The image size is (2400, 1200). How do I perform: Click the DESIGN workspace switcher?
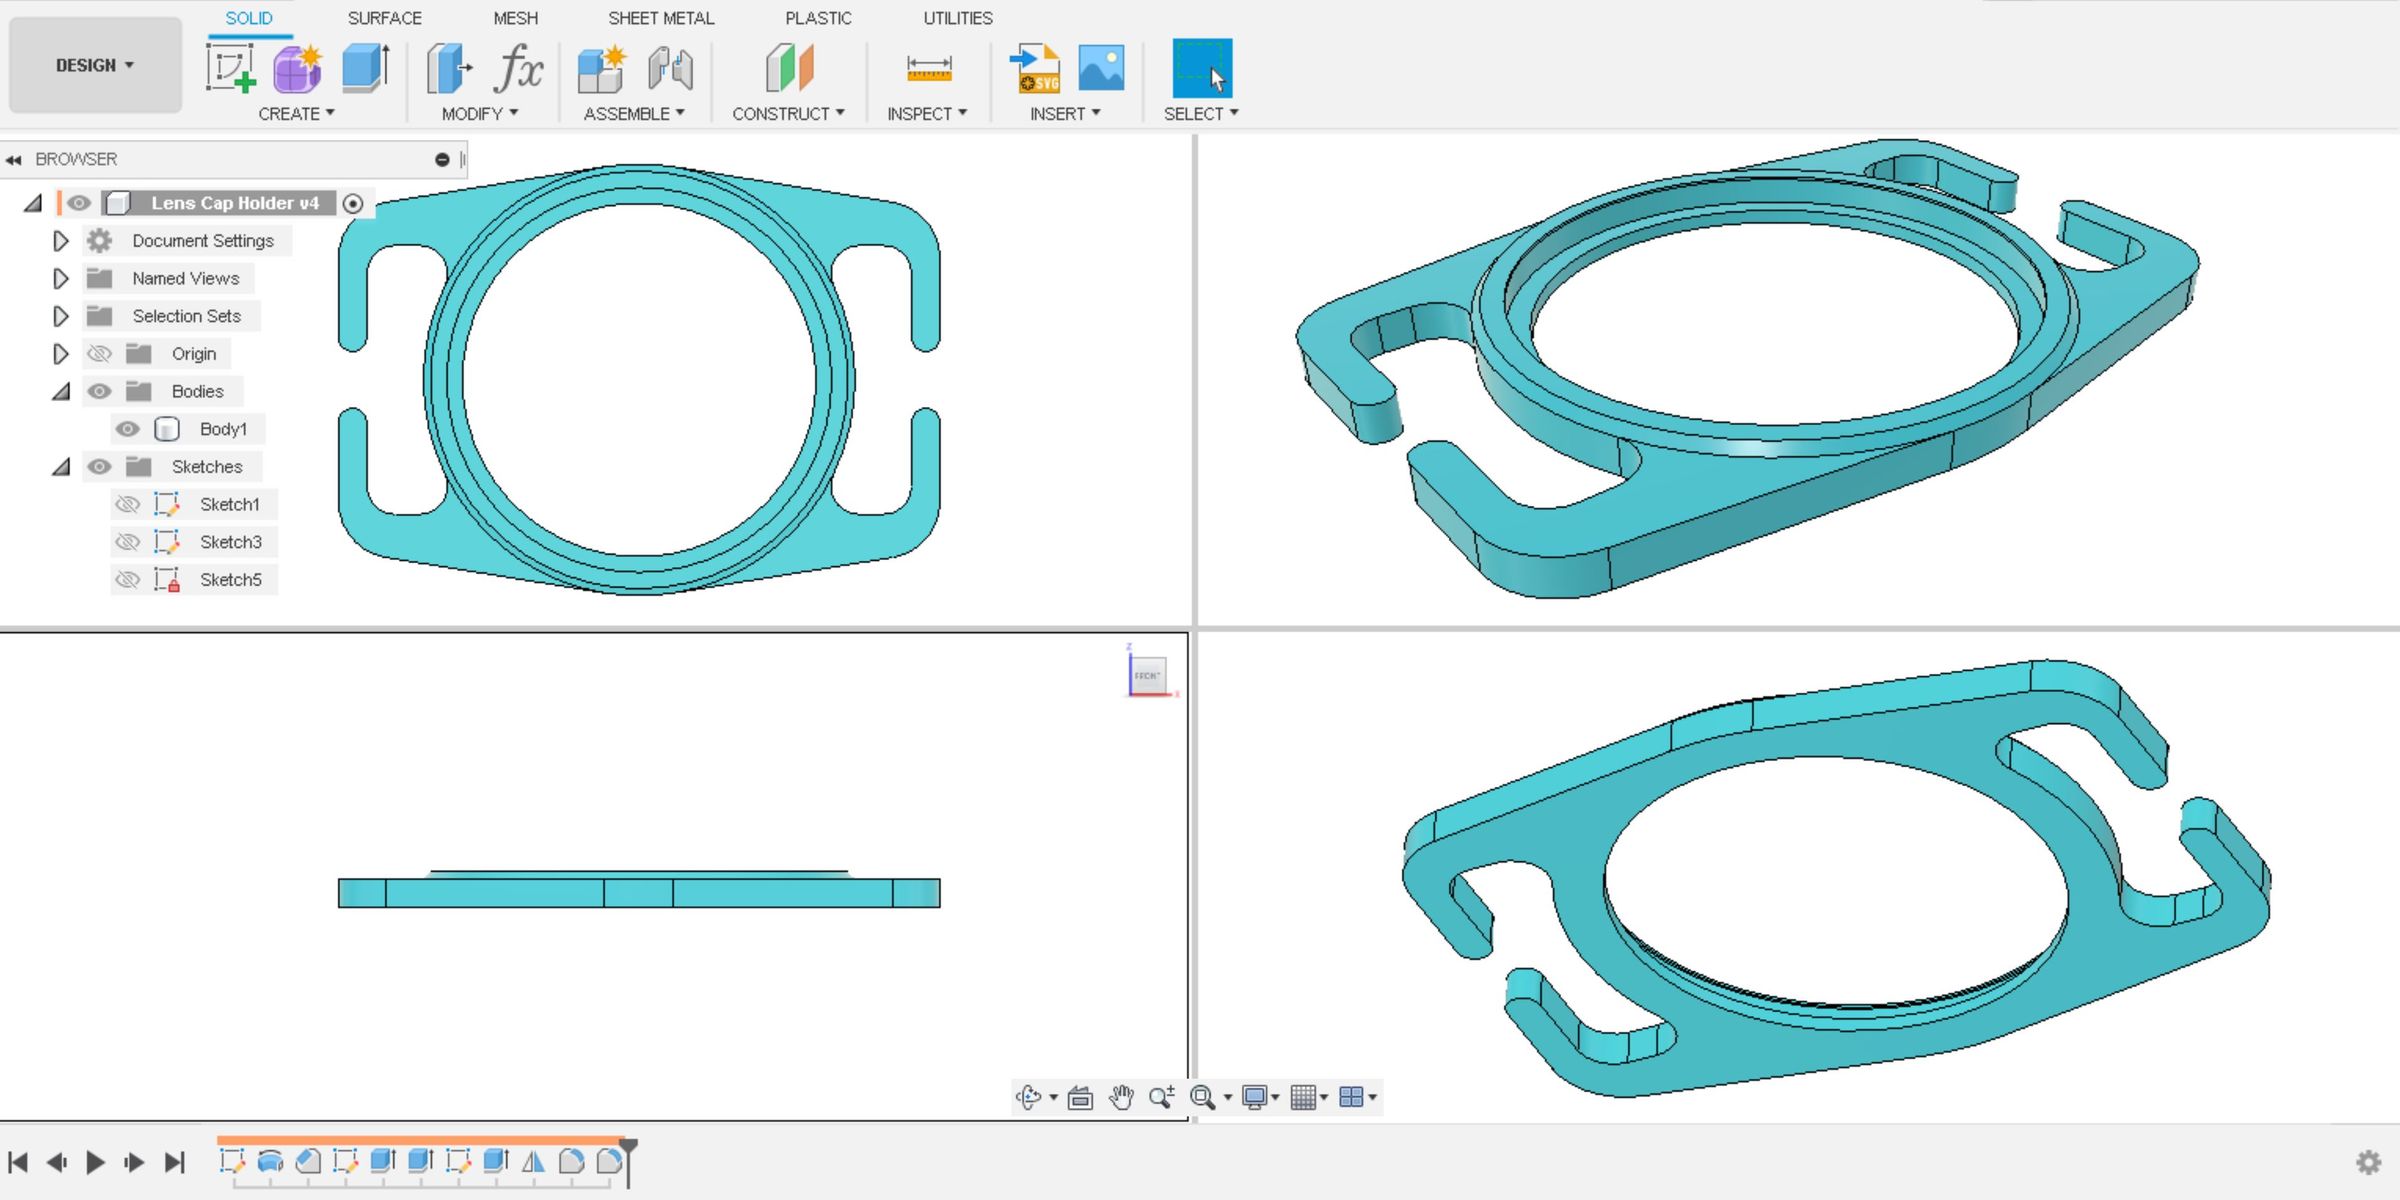coord(93,64)
